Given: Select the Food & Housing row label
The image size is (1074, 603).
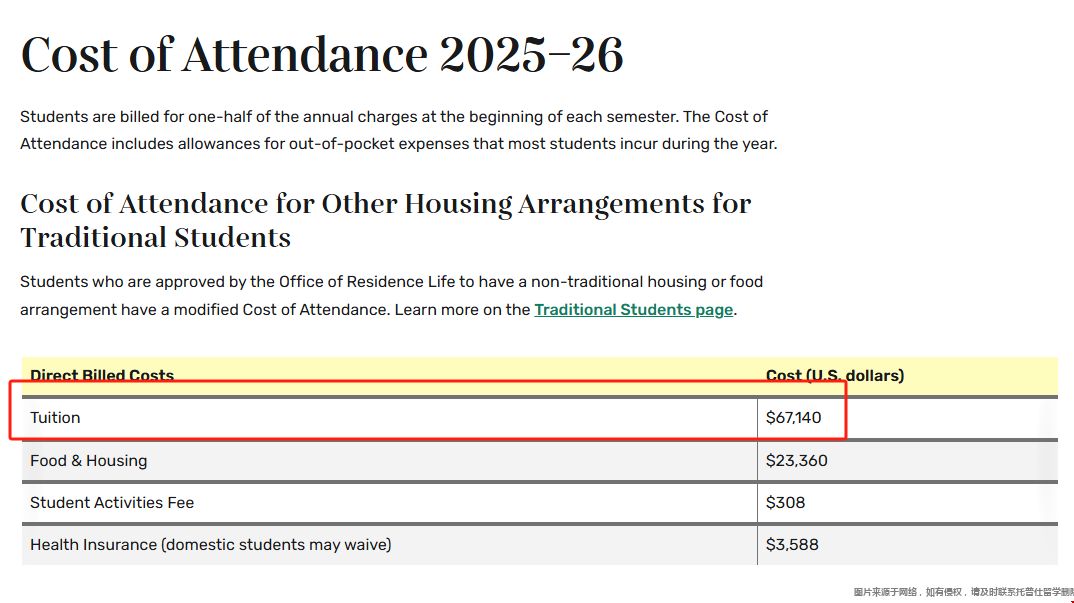Looking at the screenshot, I should [x=88, y=461].
